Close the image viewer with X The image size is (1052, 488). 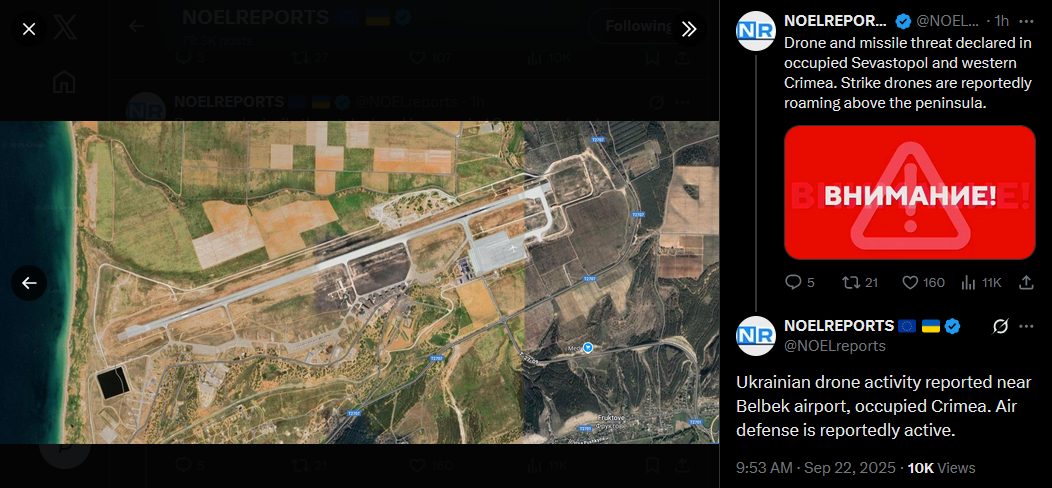29,30
